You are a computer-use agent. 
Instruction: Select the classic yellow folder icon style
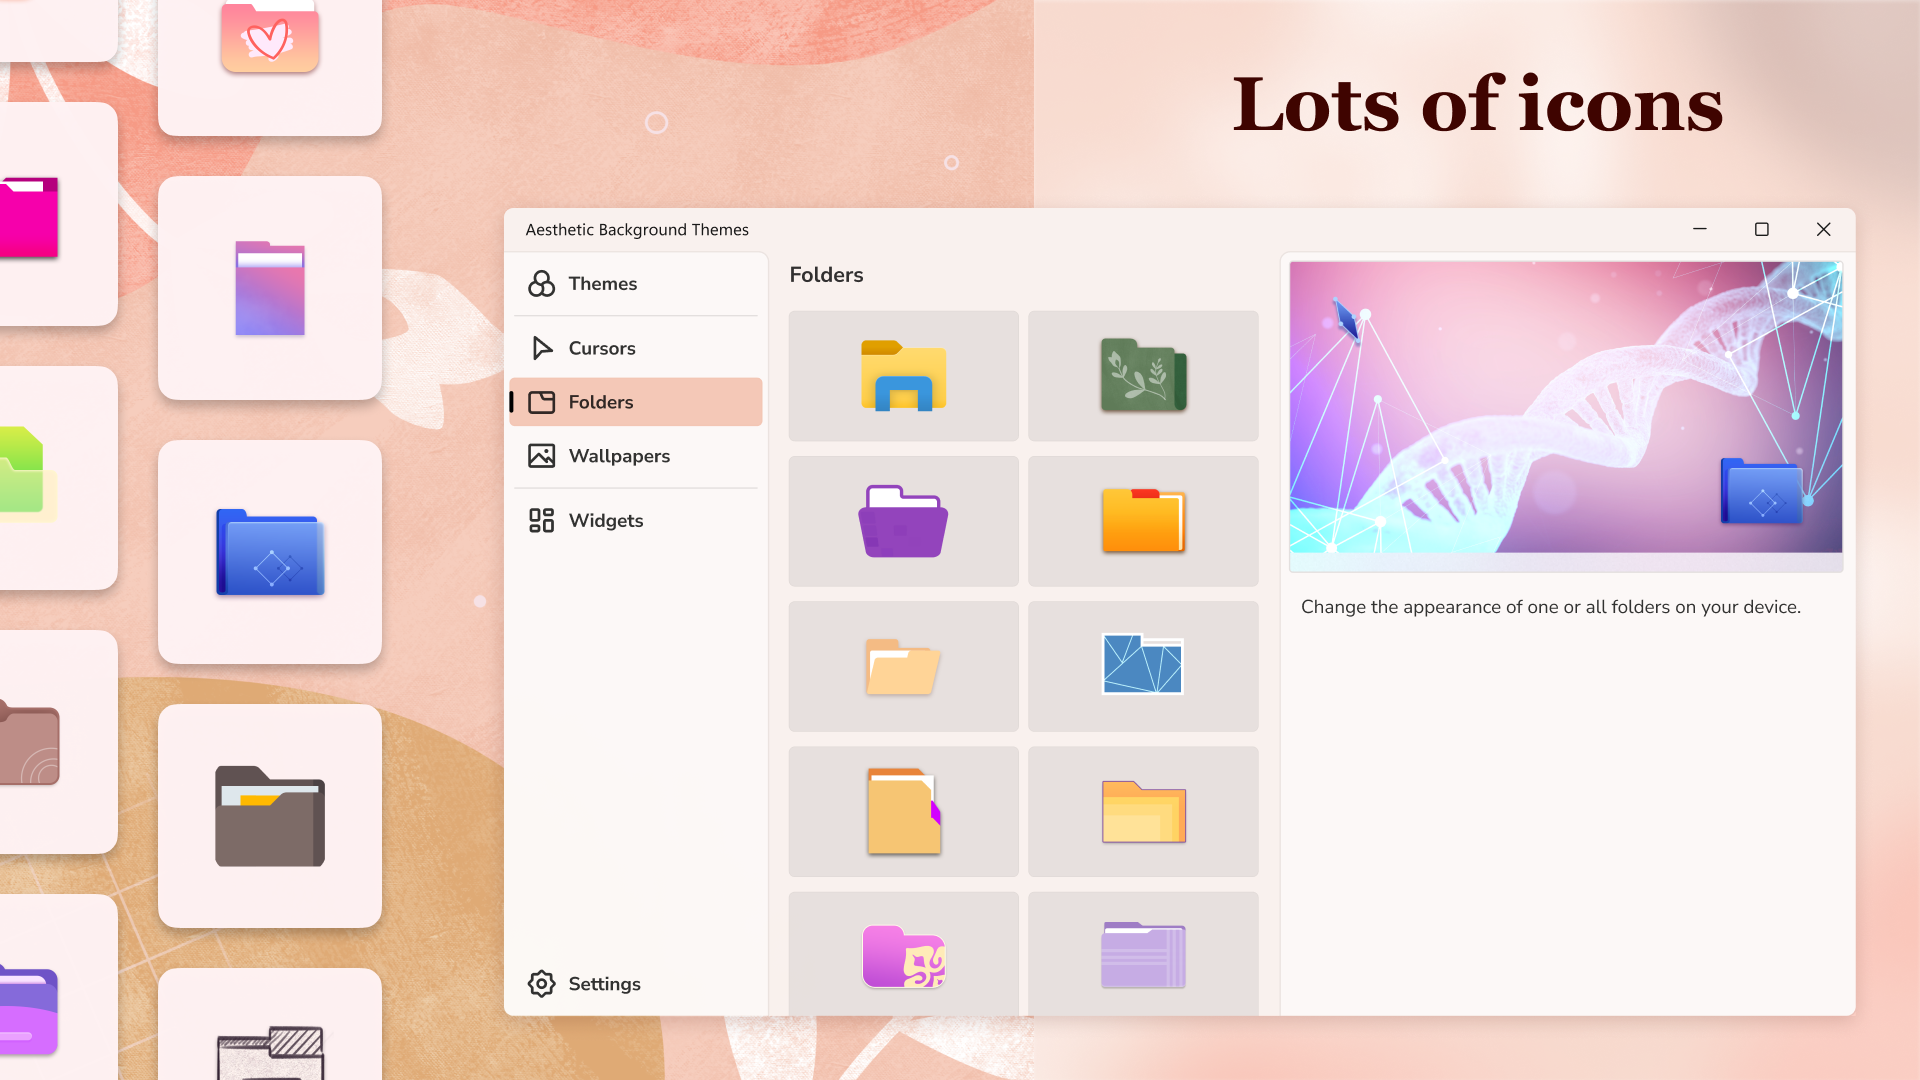(x=903, y=376)
